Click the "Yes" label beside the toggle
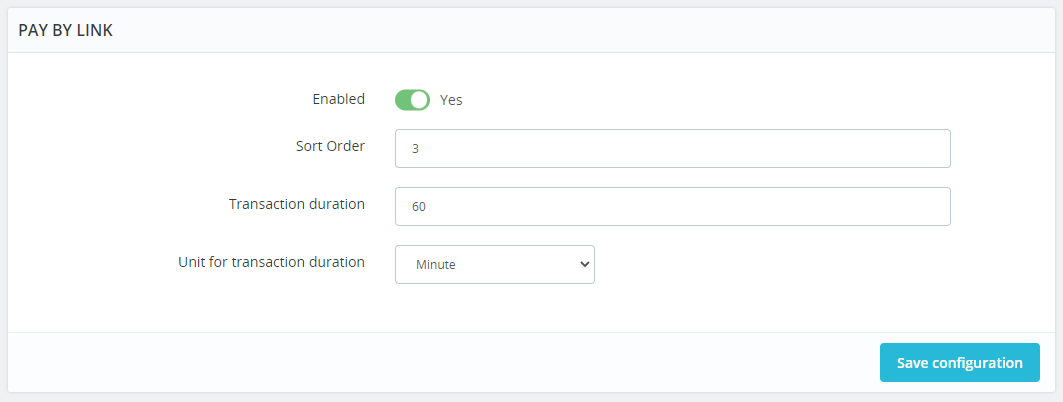 451,100
